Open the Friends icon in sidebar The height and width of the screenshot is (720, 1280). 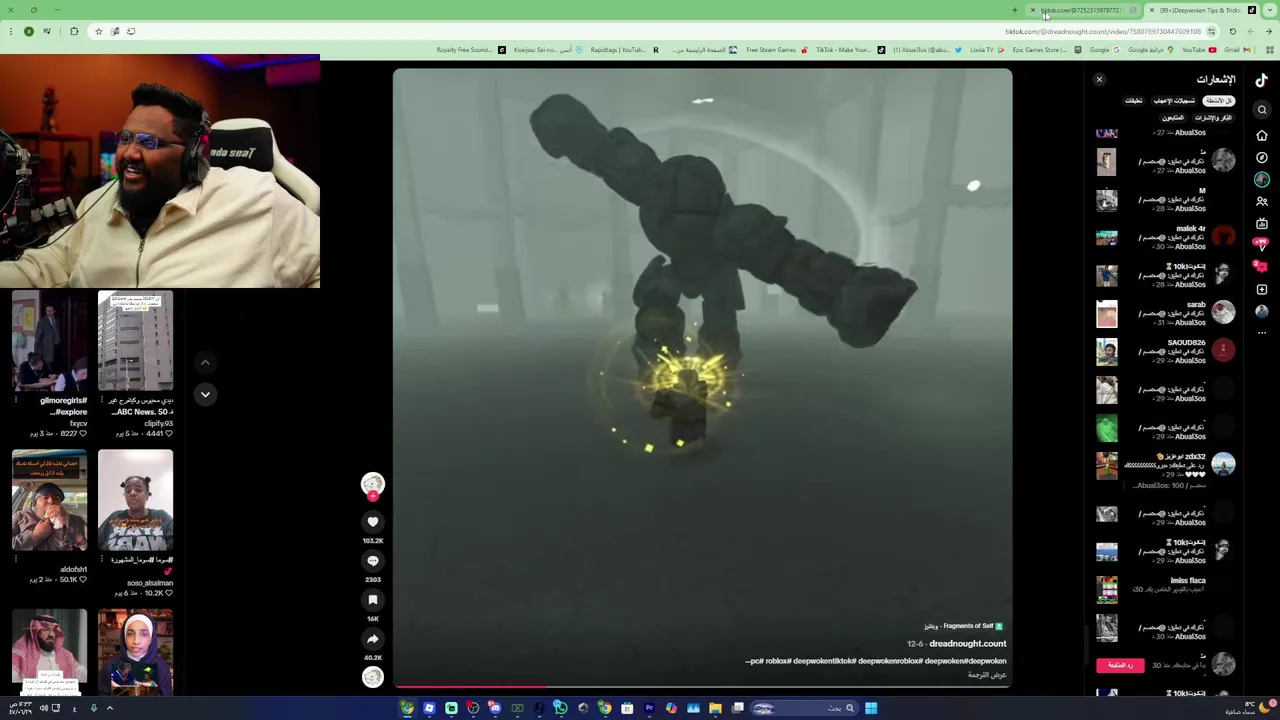point(1262,201)
